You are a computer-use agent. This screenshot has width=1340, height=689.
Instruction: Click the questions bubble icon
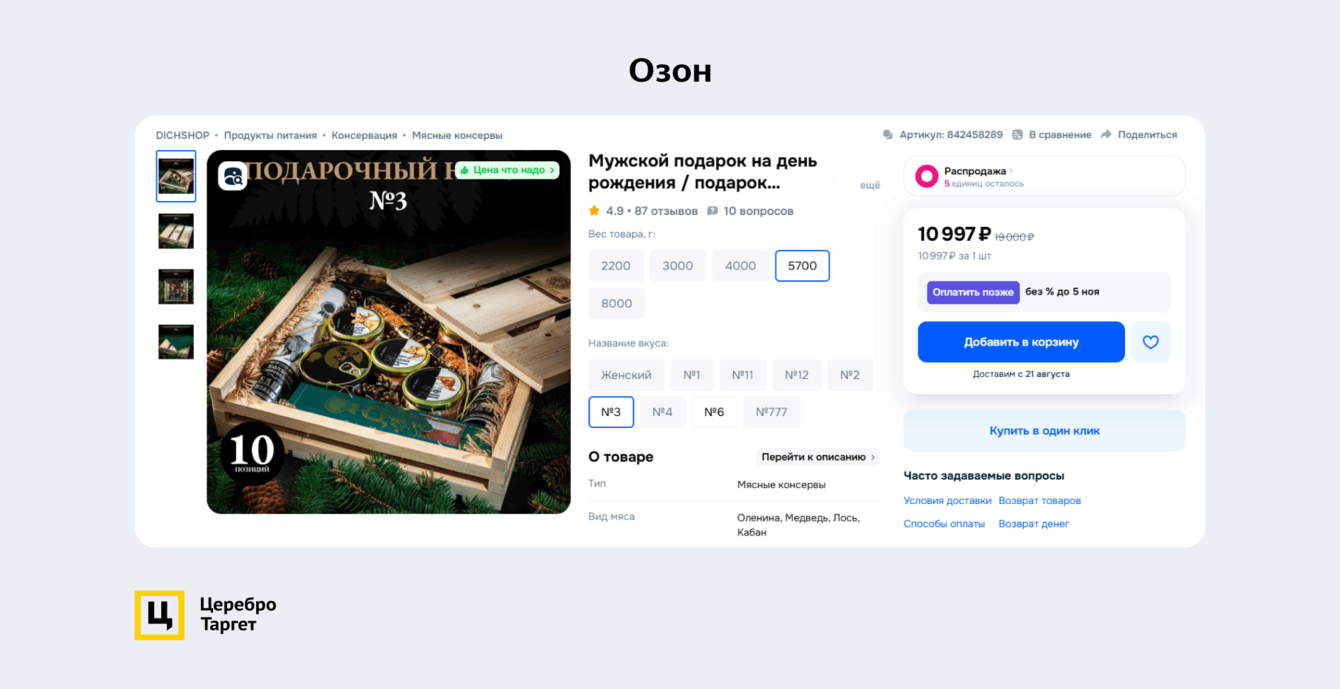pos(712,211)
